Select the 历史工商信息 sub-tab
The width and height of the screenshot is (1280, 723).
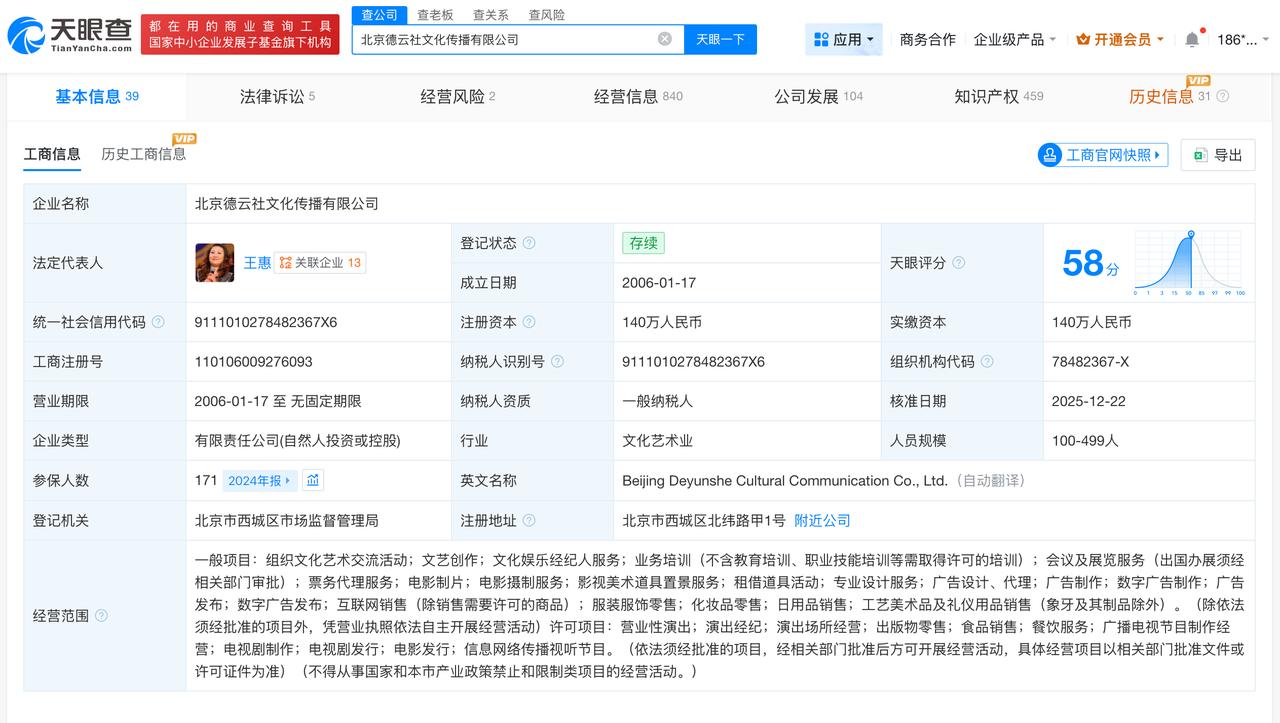(143, 154)
